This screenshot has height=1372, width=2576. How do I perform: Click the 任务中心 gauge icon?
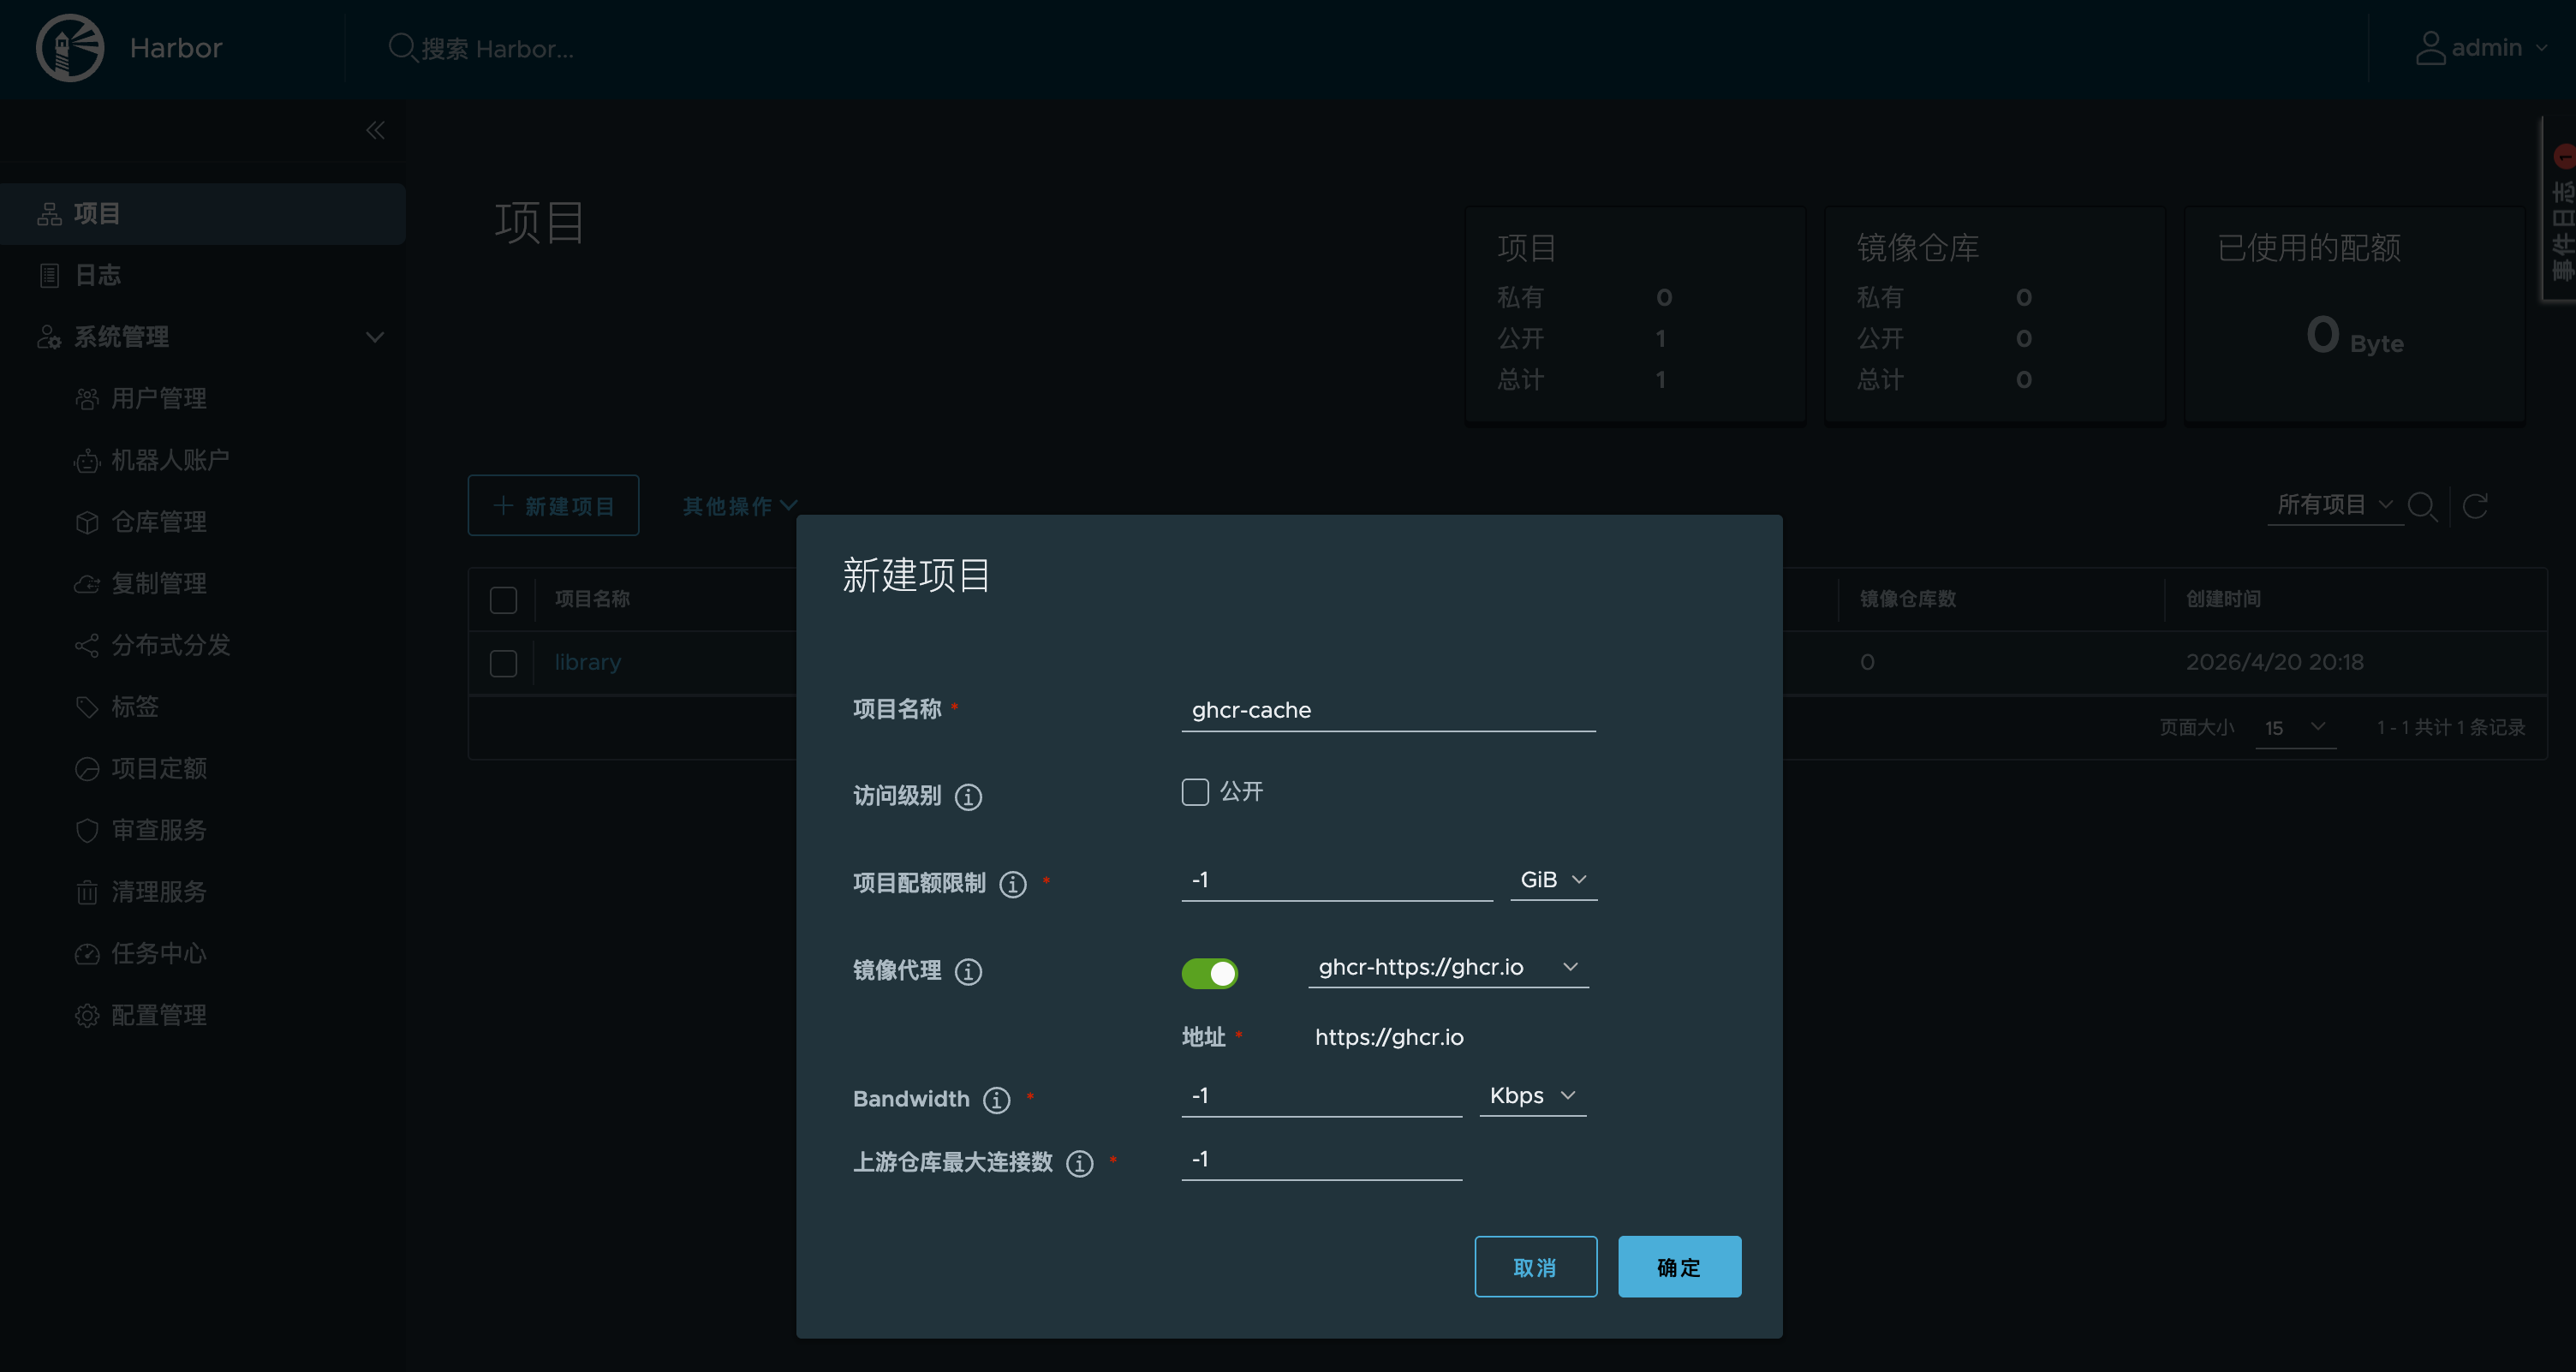(87, 954)
